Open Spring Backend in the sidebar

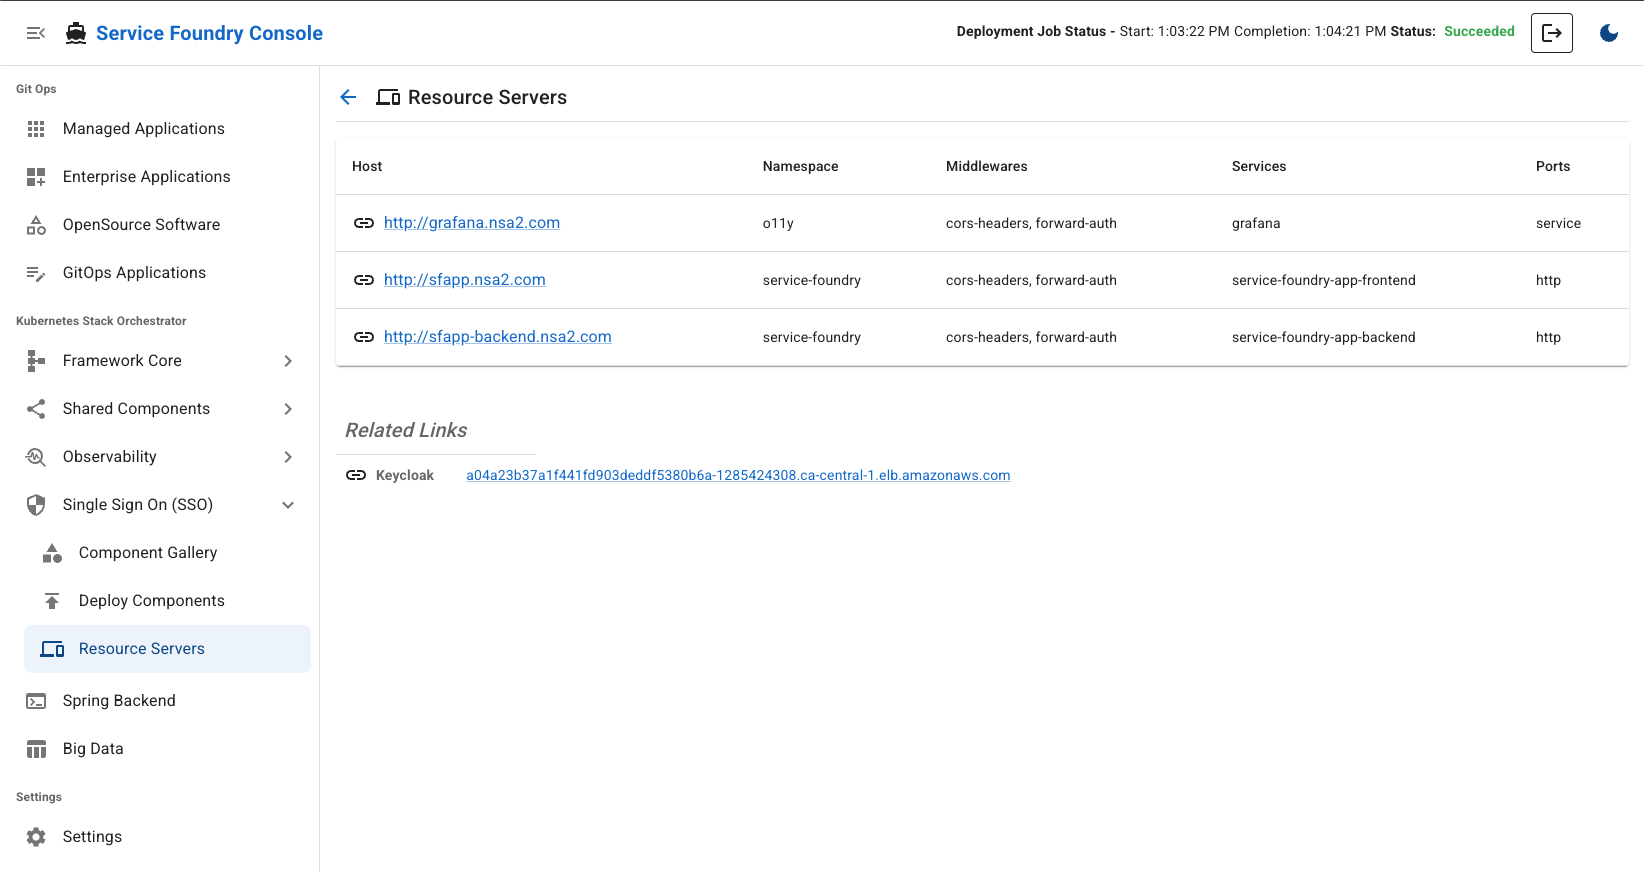pyautogui.click(x=119, y=701)
